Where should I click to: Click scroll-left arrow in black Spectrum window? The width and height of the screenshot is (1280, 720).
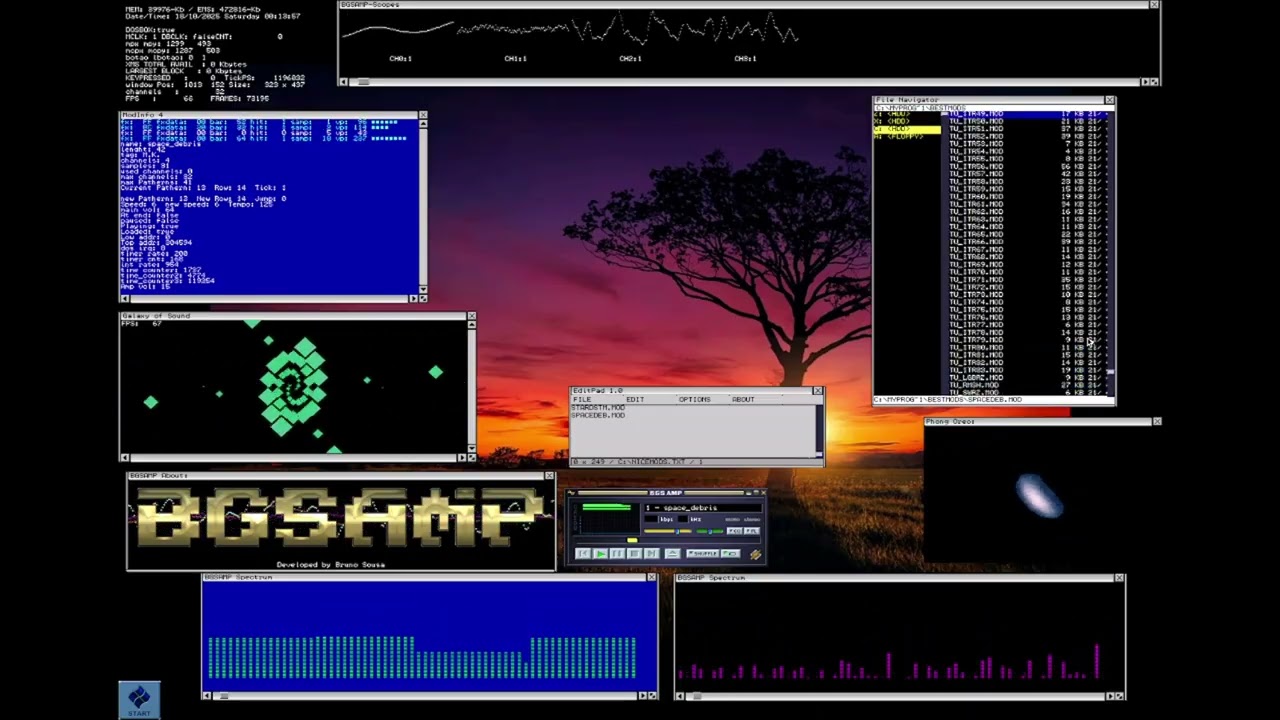[x=681, y=696]
